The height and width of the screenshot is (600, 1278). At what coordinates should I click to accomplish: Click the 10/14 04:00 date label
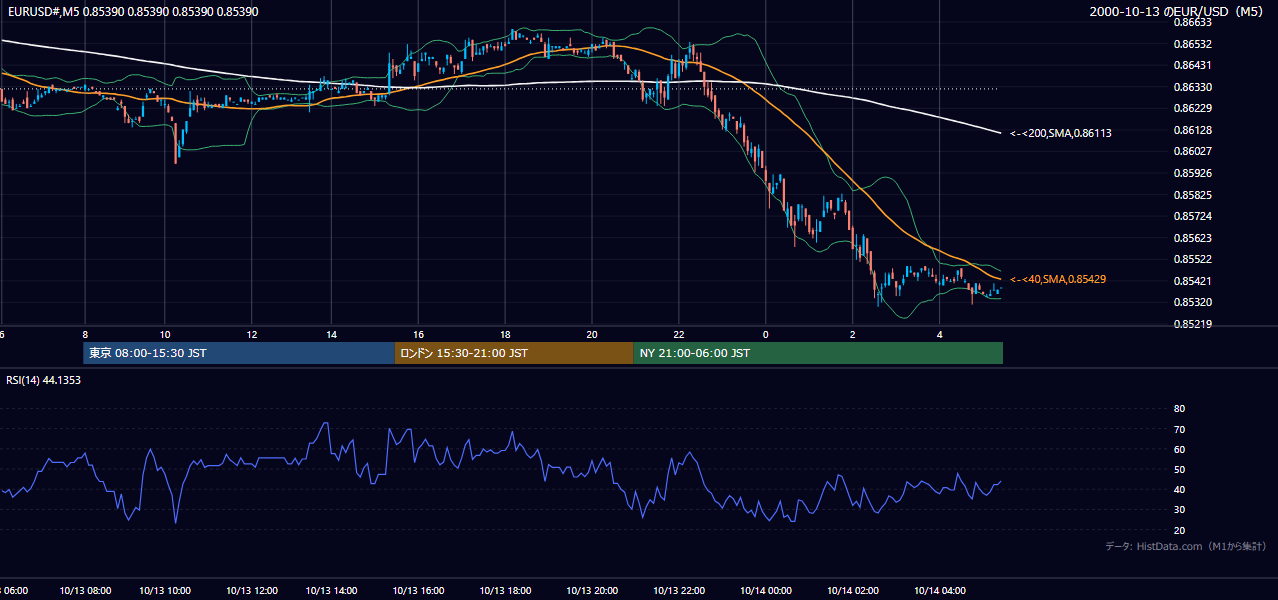940,591
